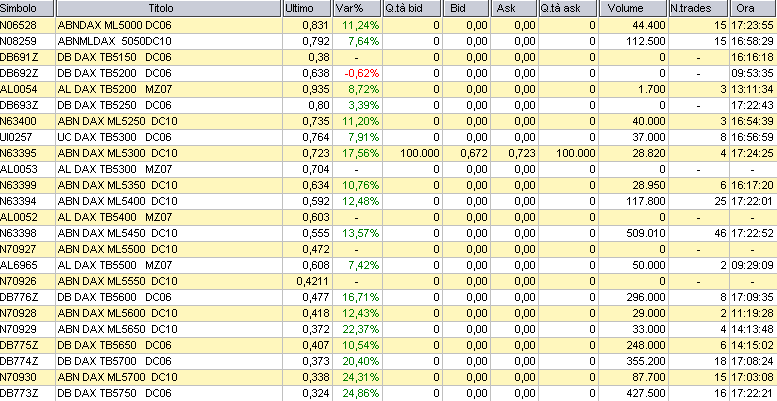Click time 17:23:55 in first row
The image size is (777, 401).
pos(752,25)
